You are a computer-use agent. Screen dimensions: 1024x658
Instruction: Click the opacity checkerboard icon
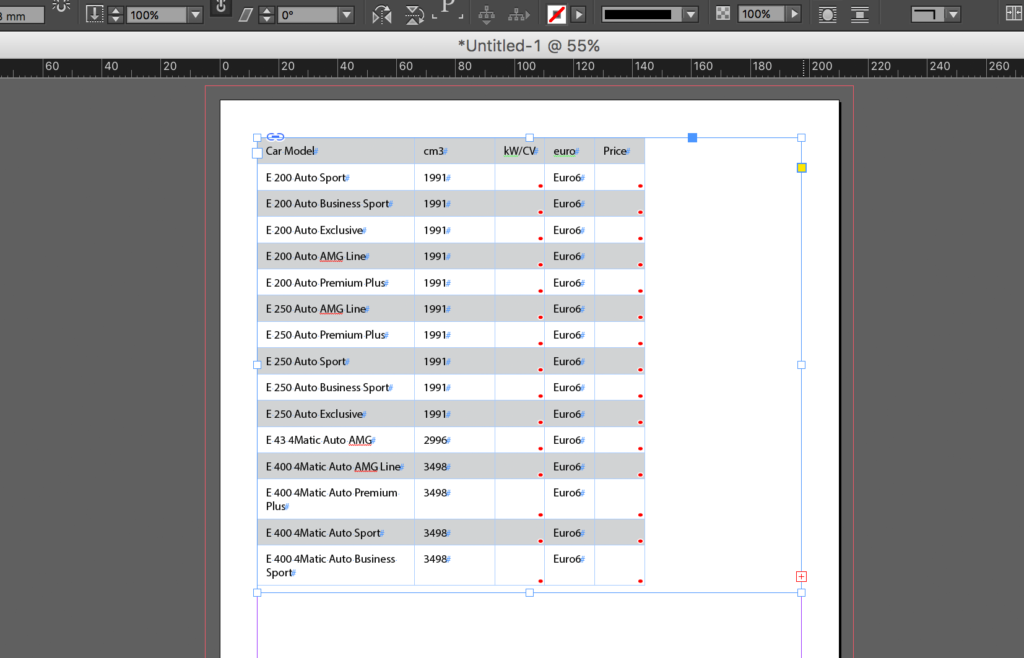coord(722,14)
